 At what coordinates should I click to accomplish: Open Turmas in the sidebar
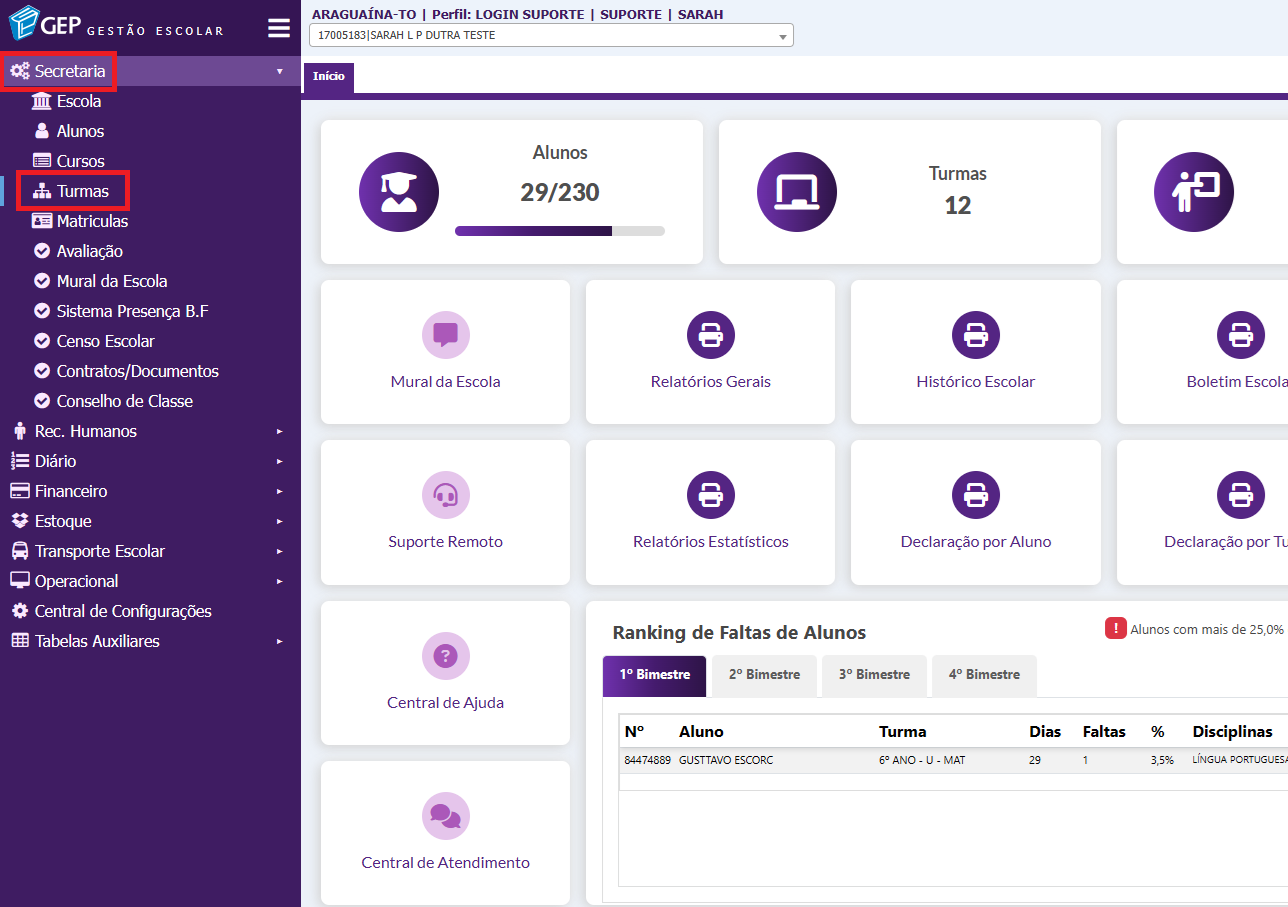[82, 191]
